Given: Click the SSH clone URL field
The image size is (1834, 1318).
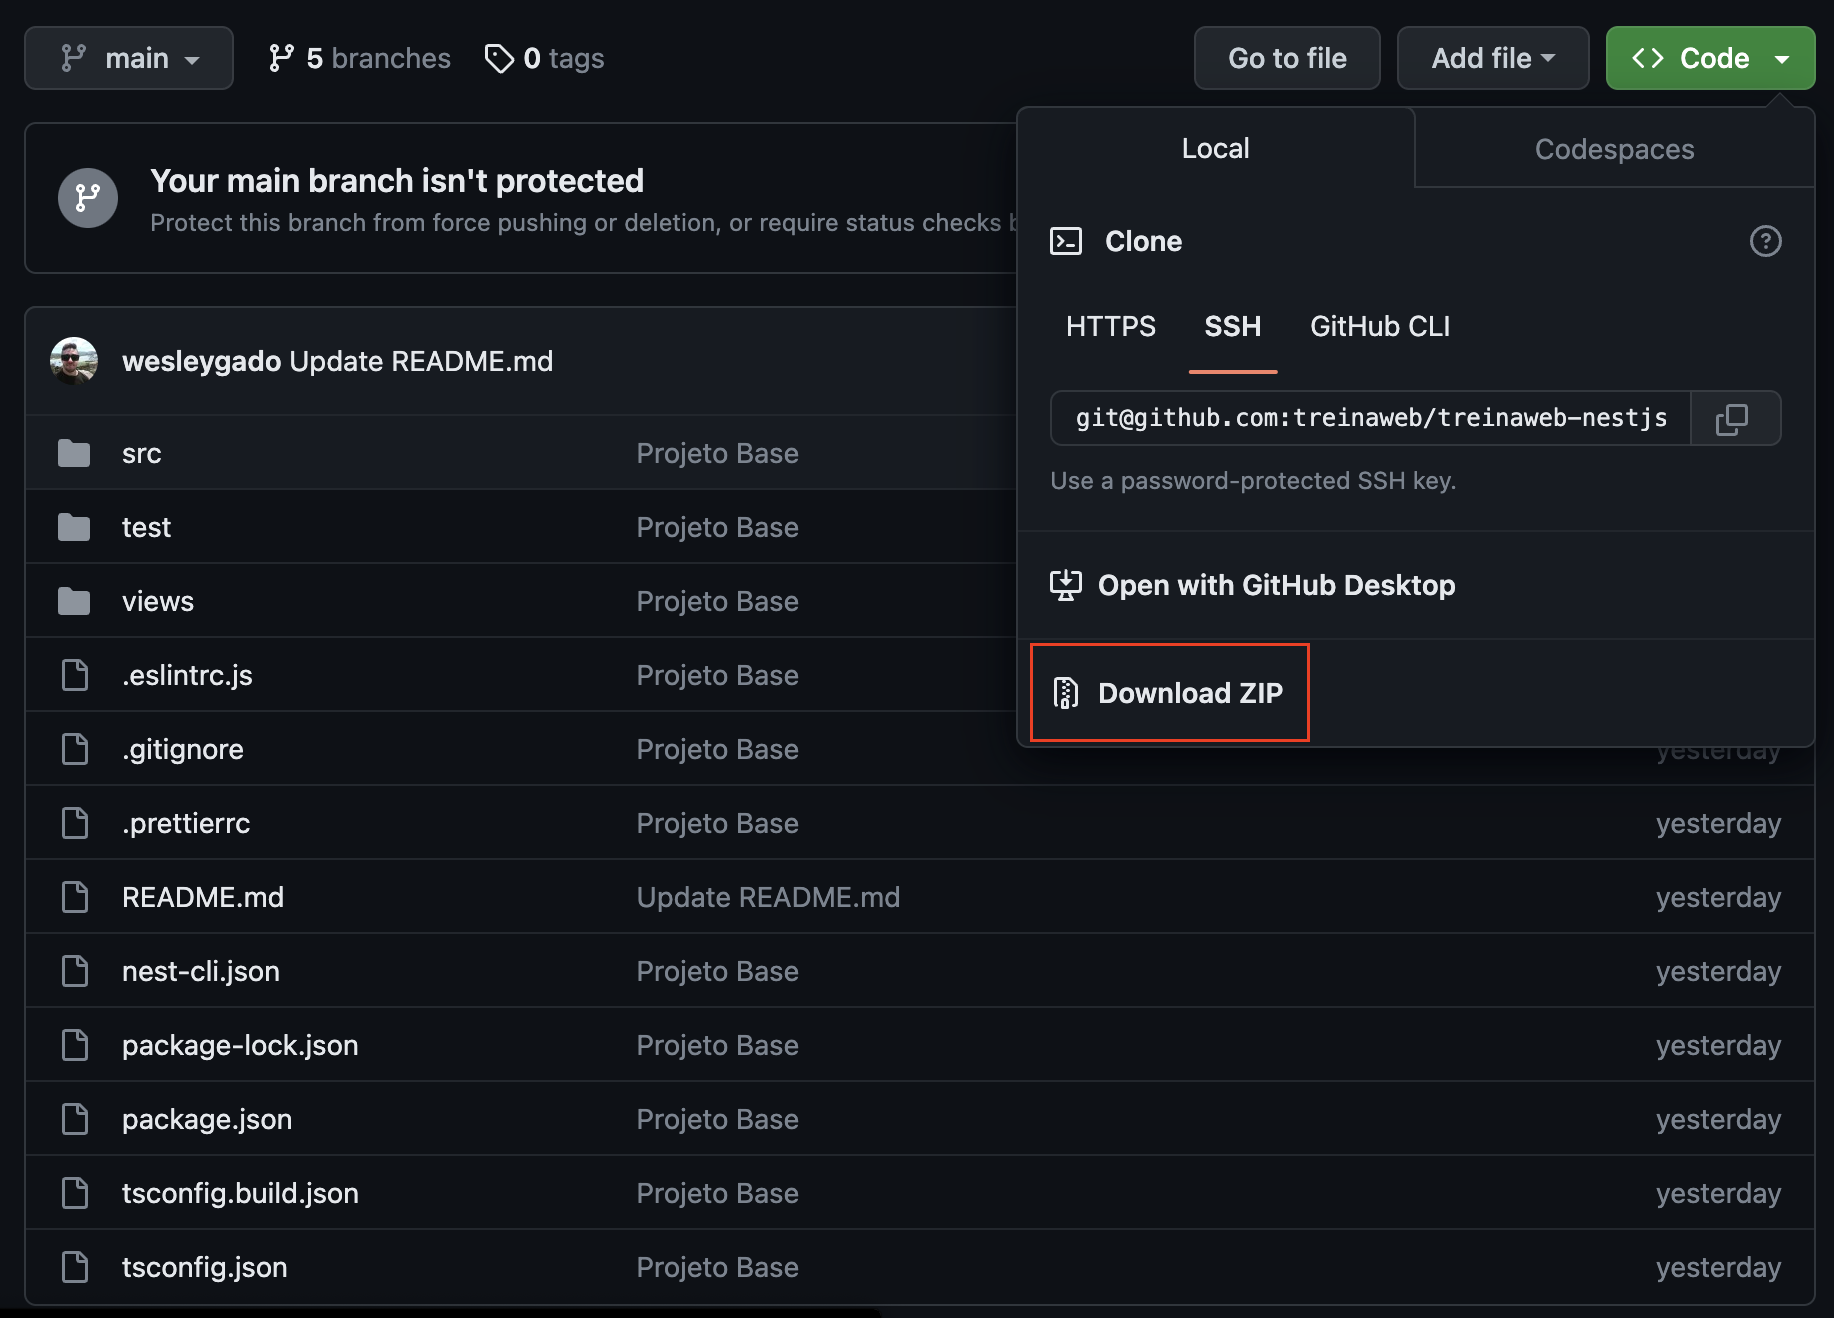Looking at the screenshot, I should click(1371, 418).
